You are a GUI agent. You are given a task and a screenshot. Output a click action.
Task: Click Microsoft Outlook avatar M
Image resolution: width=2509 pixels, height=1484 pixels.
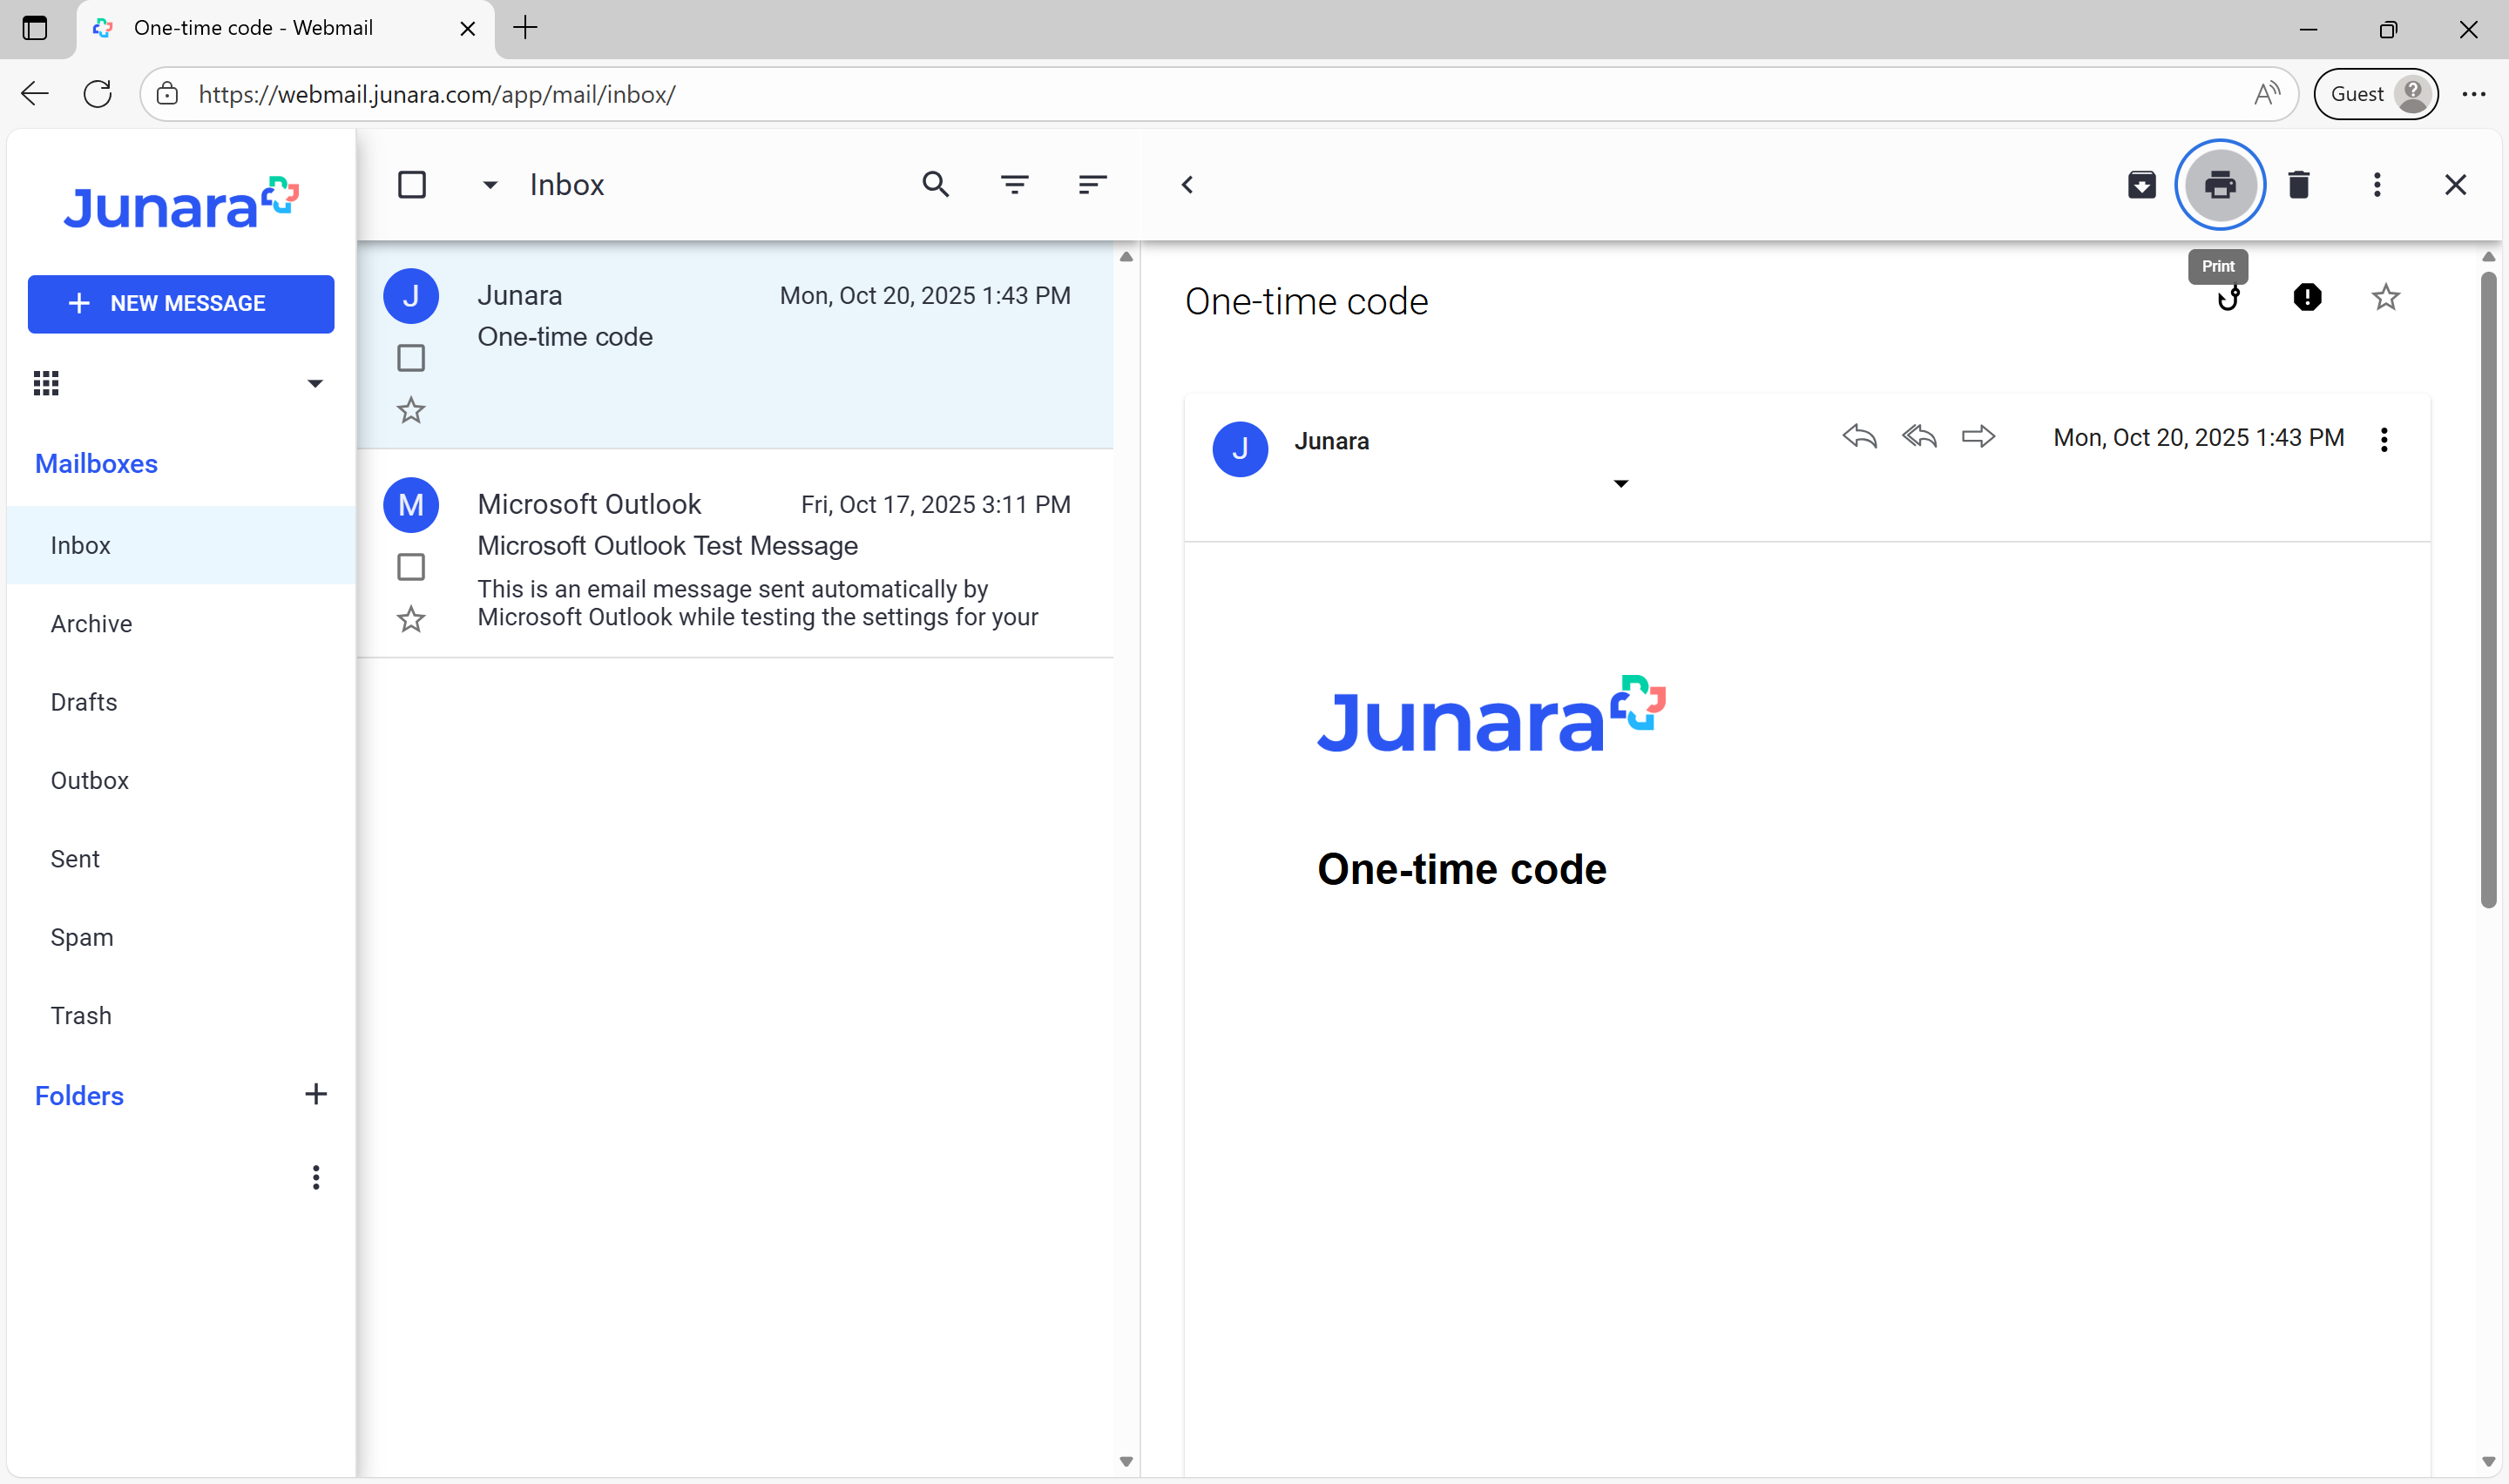411,505
